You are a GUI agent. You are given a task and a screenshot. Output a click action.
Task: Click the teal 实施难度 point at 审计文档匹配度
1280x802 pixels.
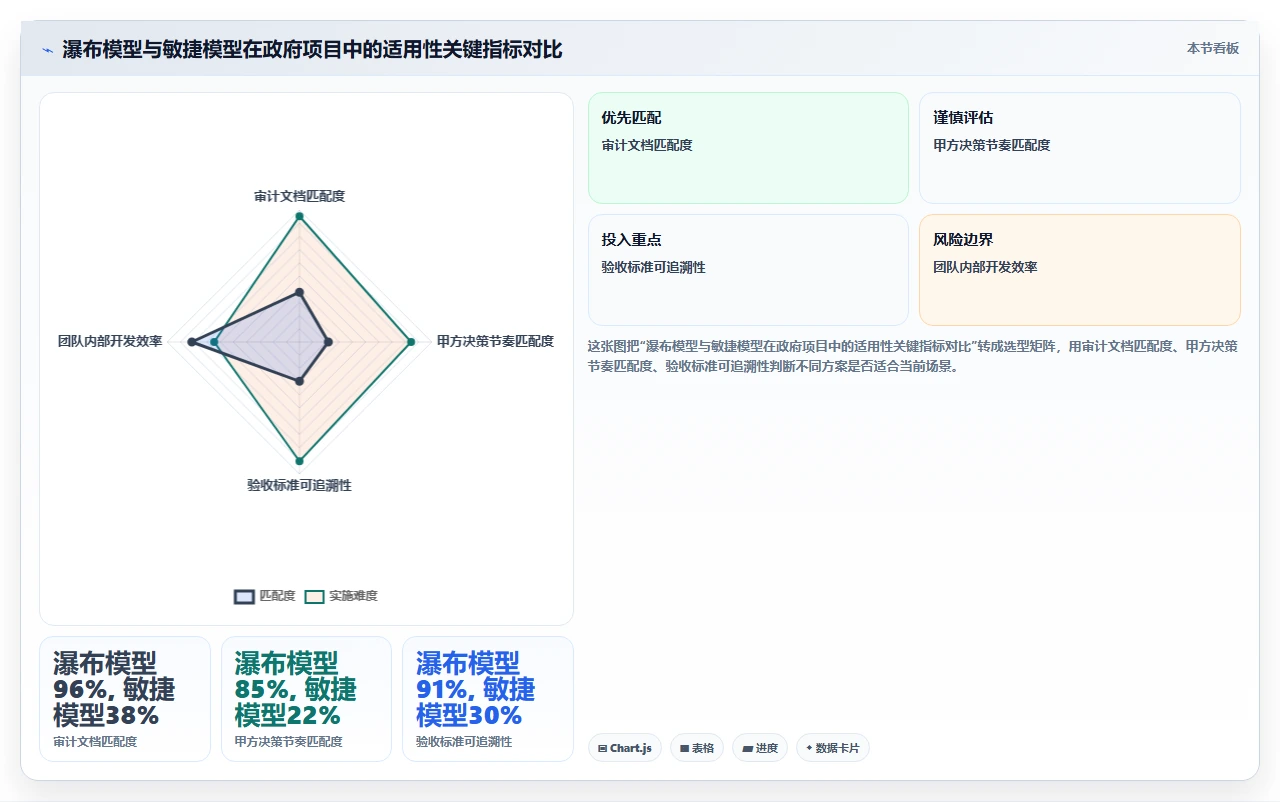[299, 217]
